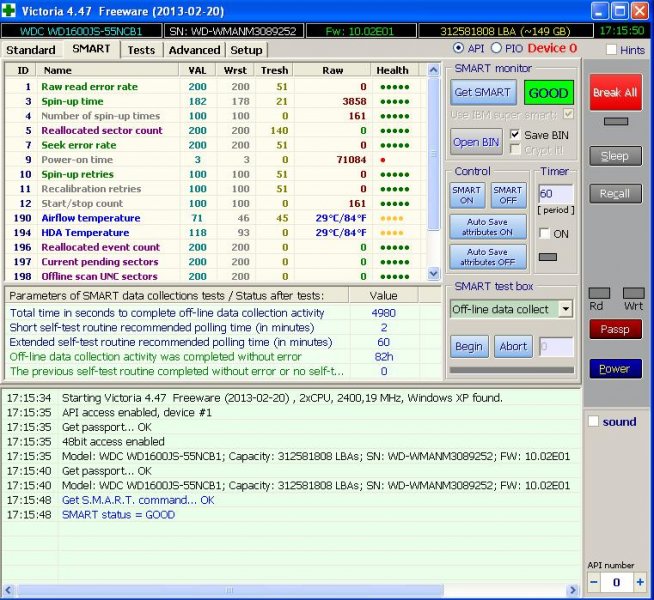Toggle the Save BIN checkbox

pos(516,135)
